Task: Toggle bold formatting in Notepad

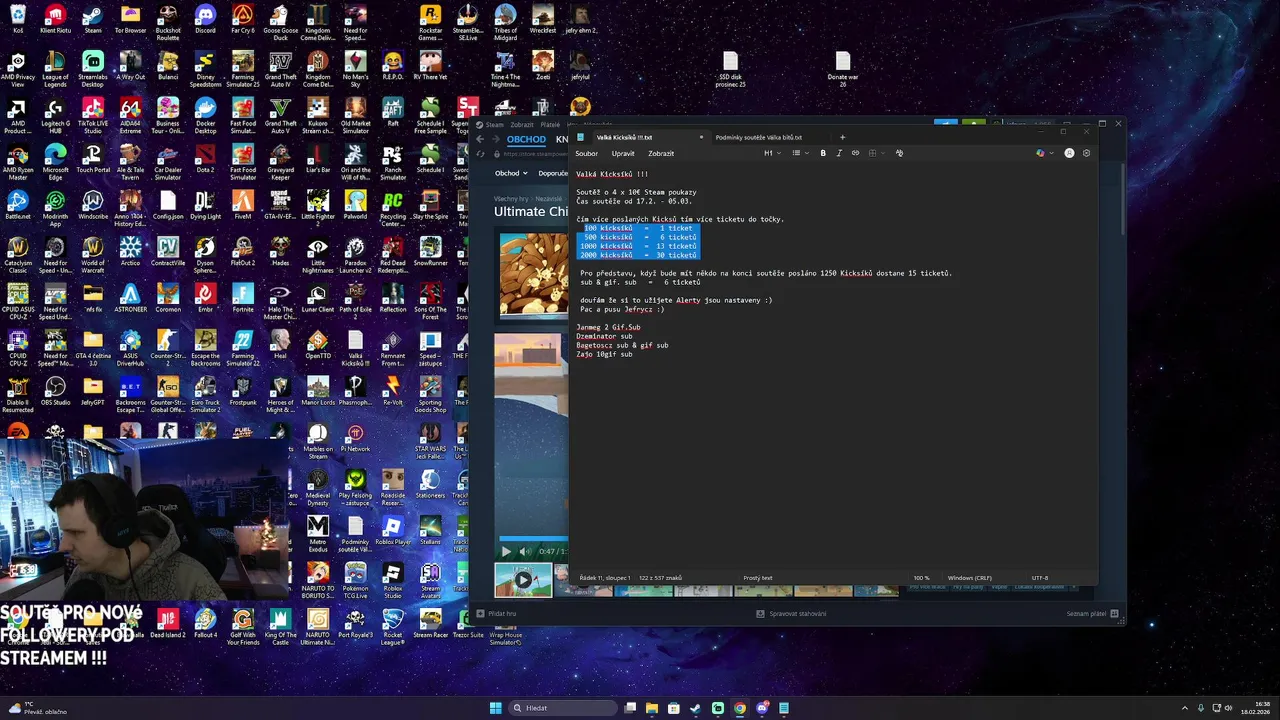Action: [x=823, y=153]
